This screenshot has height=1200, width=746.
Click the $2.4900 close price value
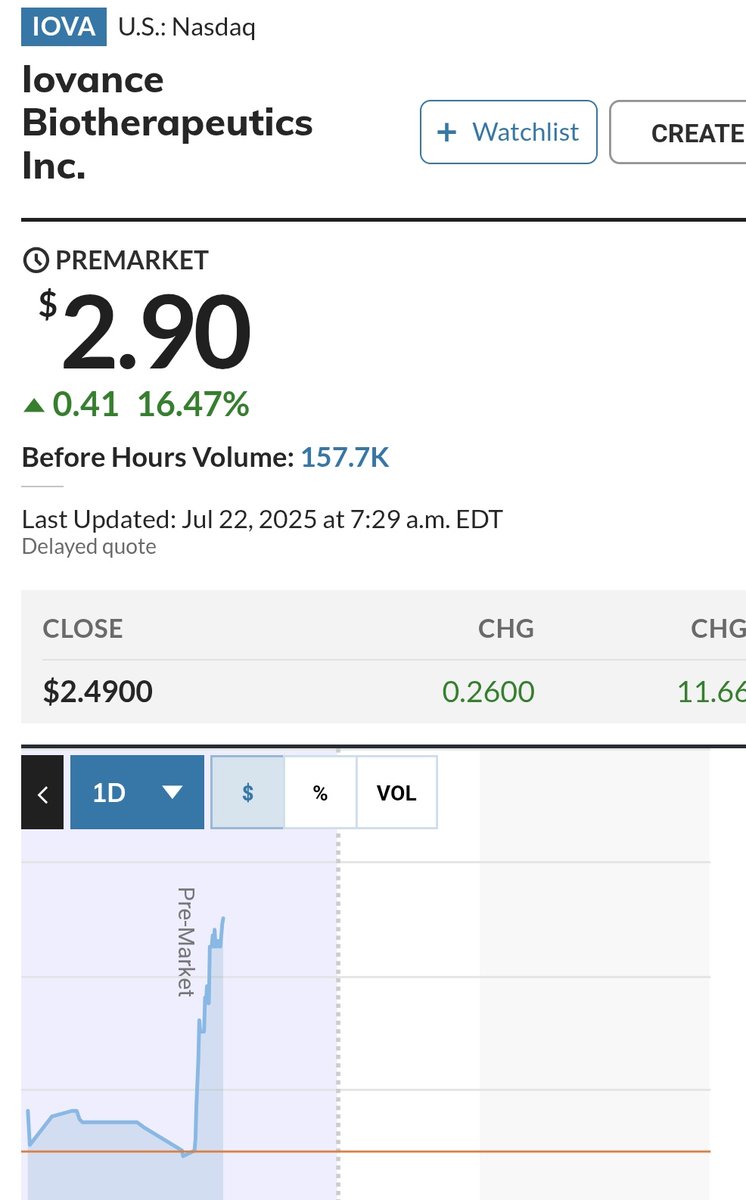(x=98, y=691)
